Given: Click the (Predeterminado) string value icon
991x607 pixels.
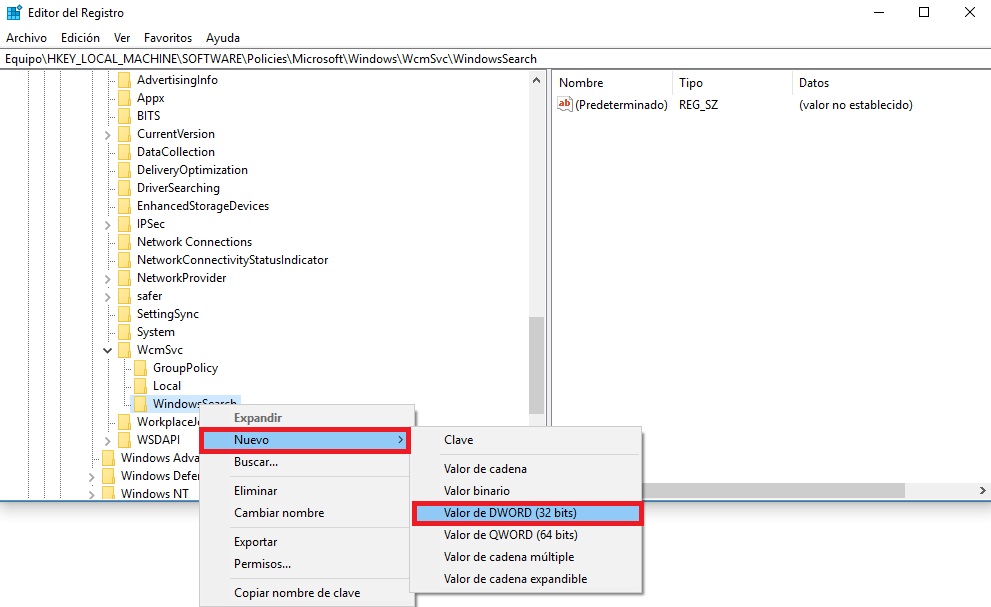Looking at the screenshot, I should [564, 104].
